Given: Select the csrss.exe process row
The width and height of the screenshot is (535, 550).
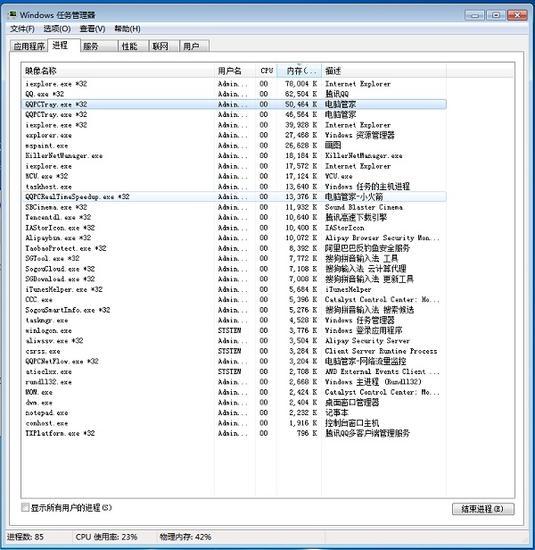Looking at the screenshot, I should click(x=234, y=351).
